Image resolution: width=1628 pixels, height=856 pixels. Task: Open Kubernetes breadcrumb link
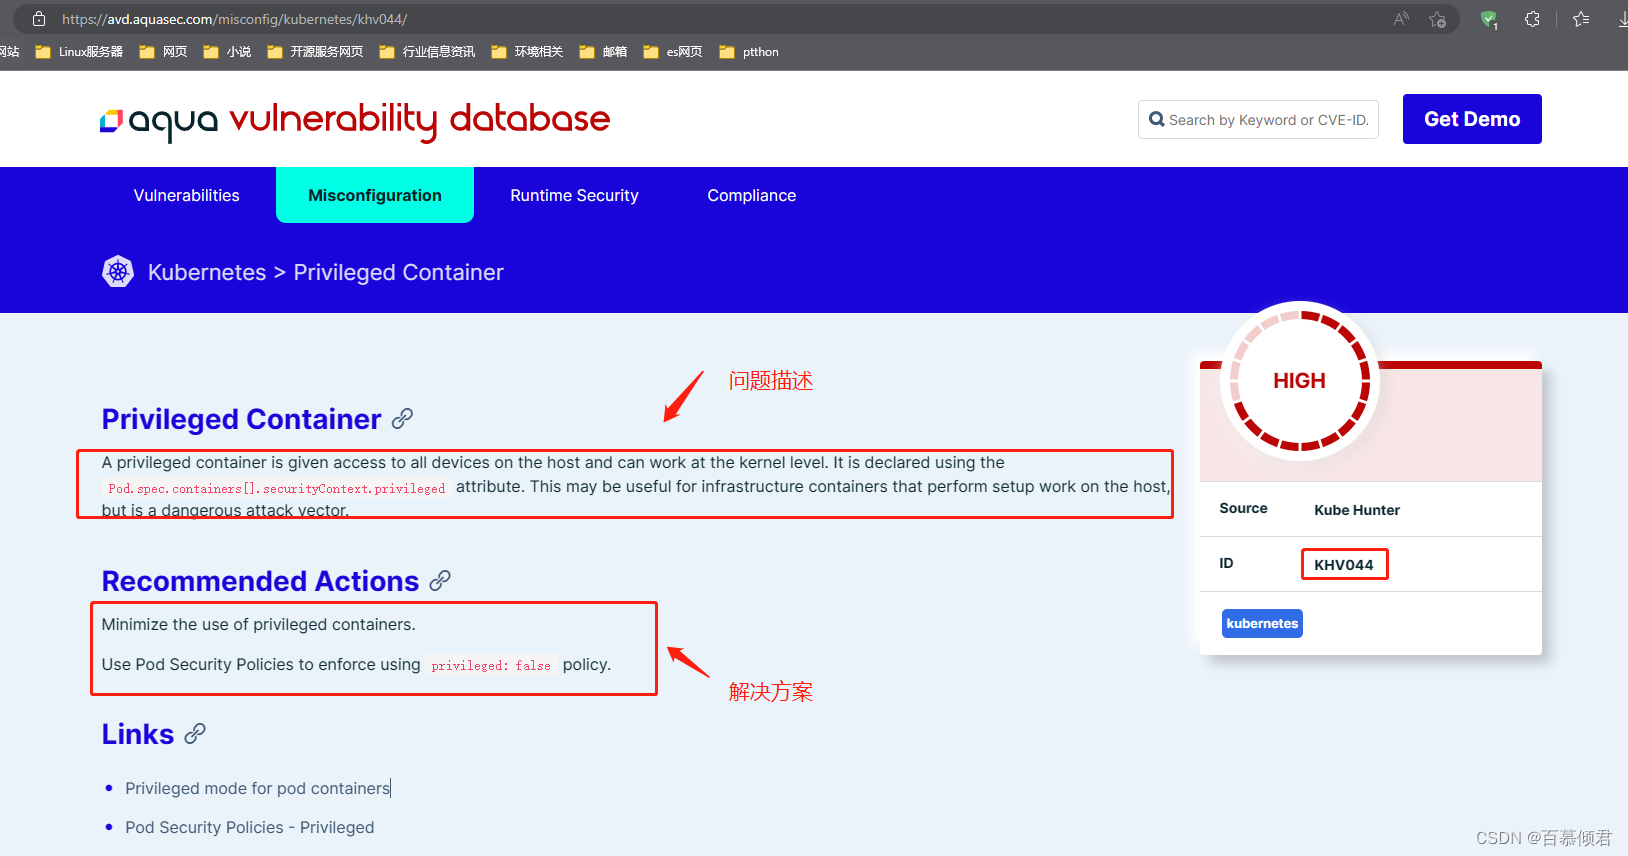click(x=207, y=272)
